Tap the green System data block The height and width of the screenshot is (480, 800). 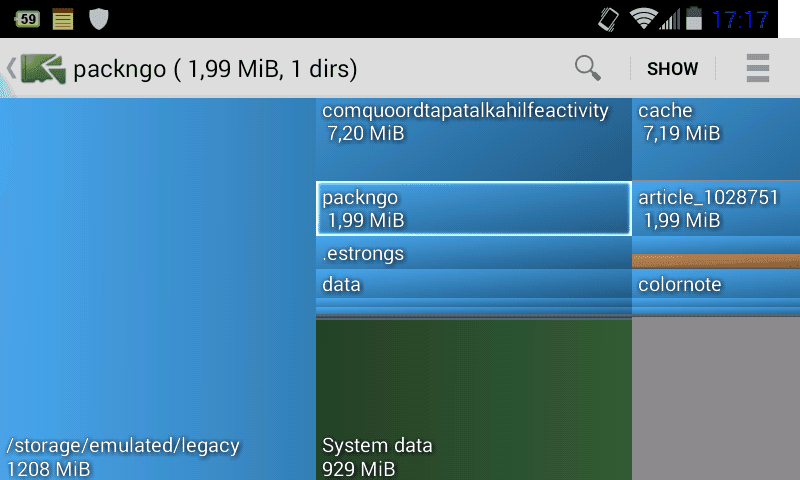[x=473, y=399]
